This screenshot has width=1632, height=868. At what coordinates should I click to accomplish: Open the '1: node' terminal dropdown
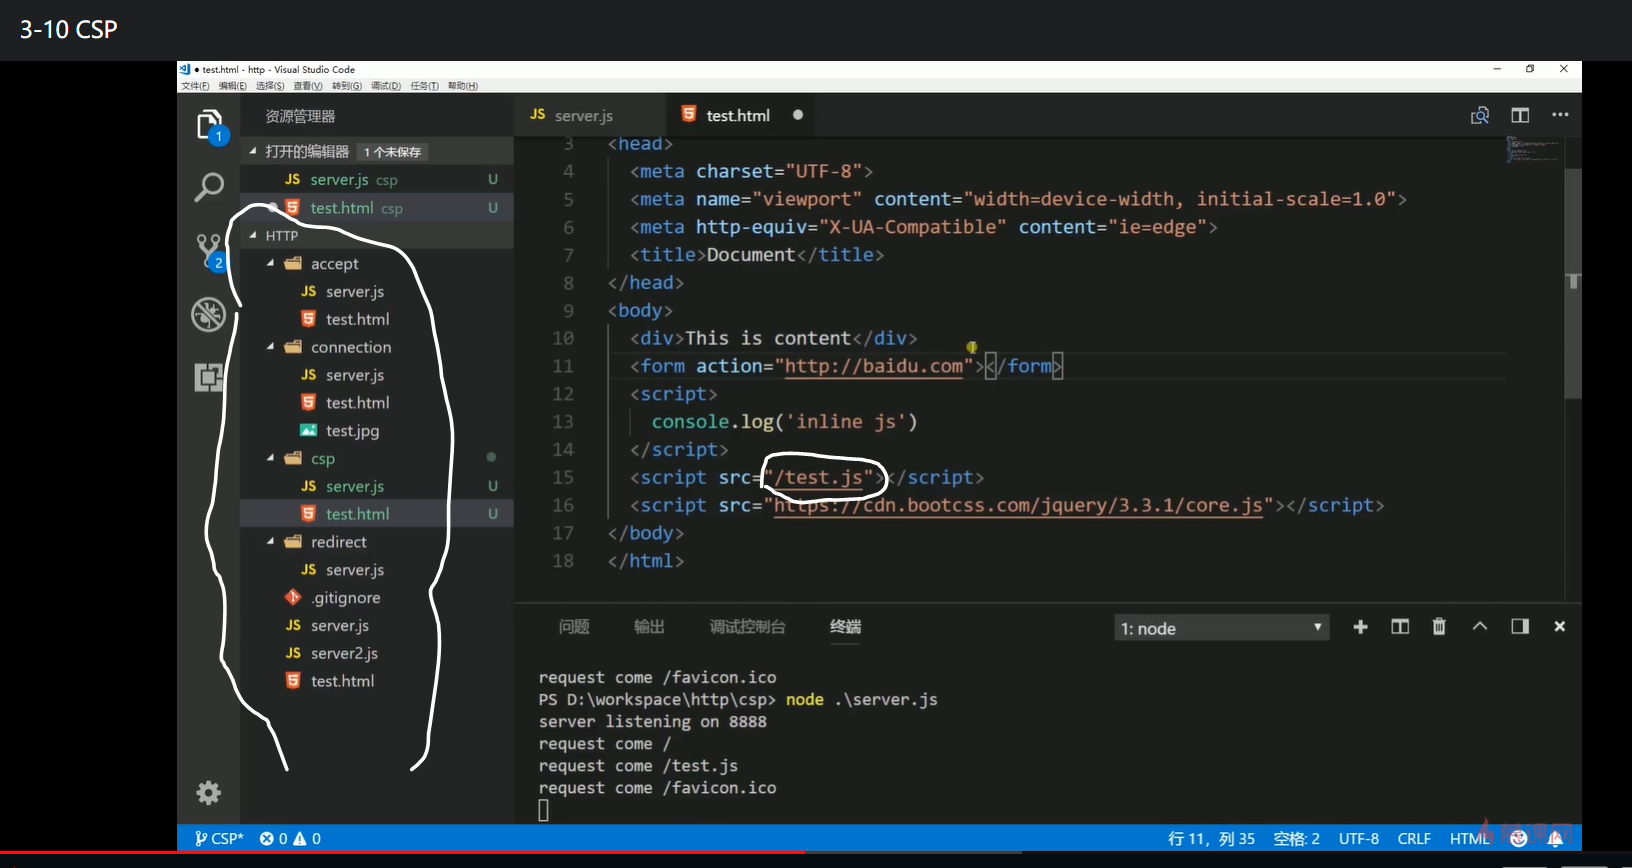pos(1222,628)
